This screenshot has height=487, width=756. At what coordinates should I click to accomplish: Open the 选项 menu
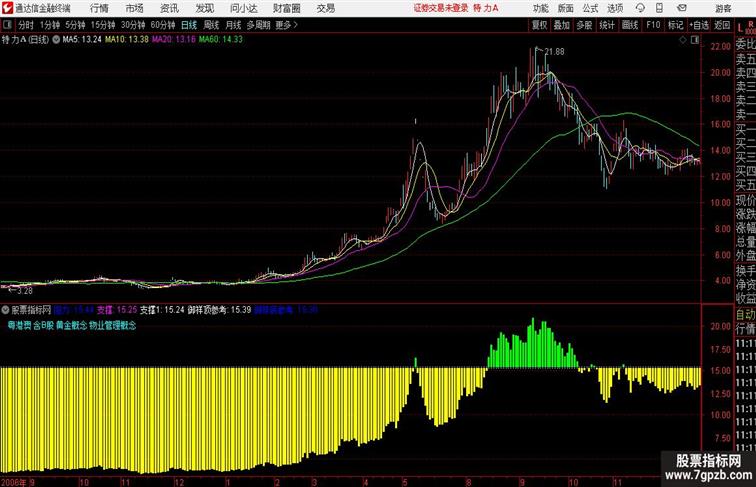(615, 8)
